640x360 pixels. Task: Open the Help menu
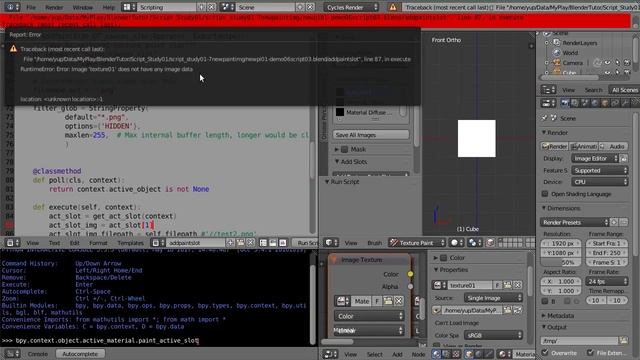tap(109, 7)
